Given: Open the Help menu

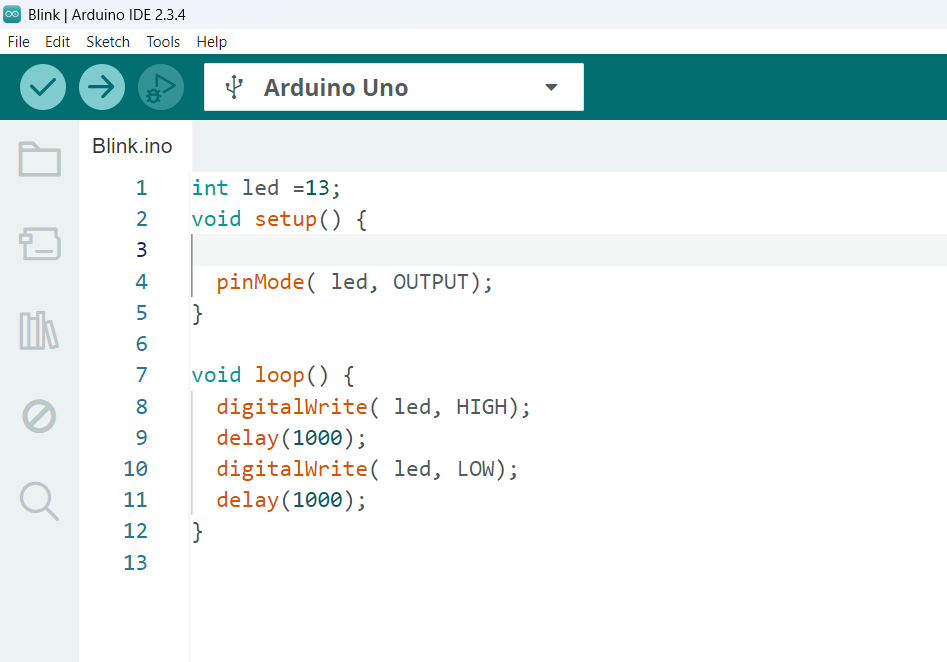Looking at the screenshot, I should [211, 42].
